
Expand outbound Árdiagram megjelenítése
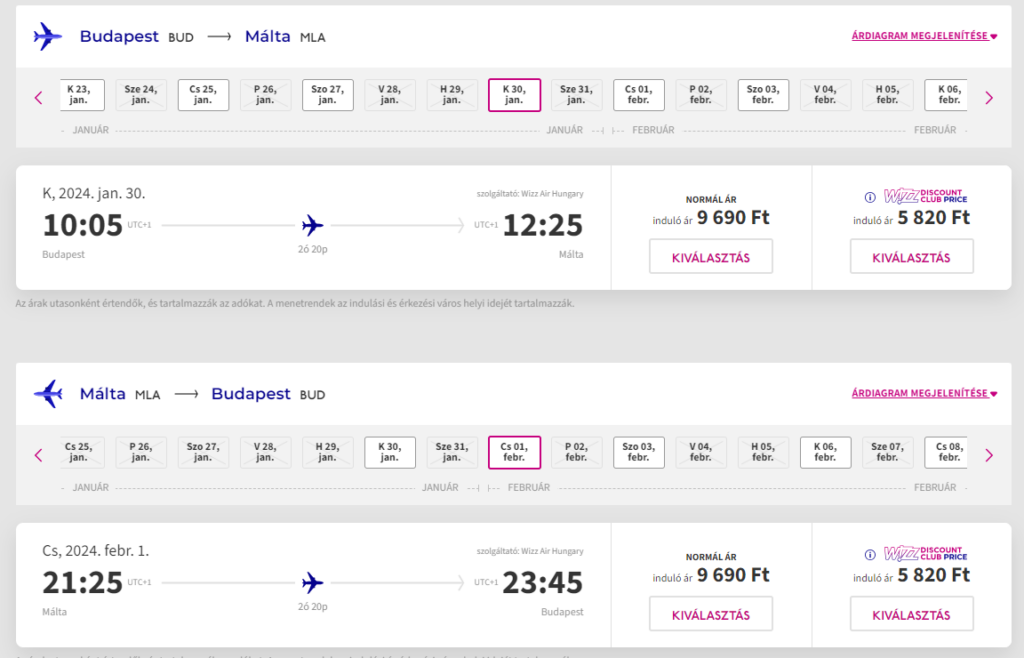(924, 36)
